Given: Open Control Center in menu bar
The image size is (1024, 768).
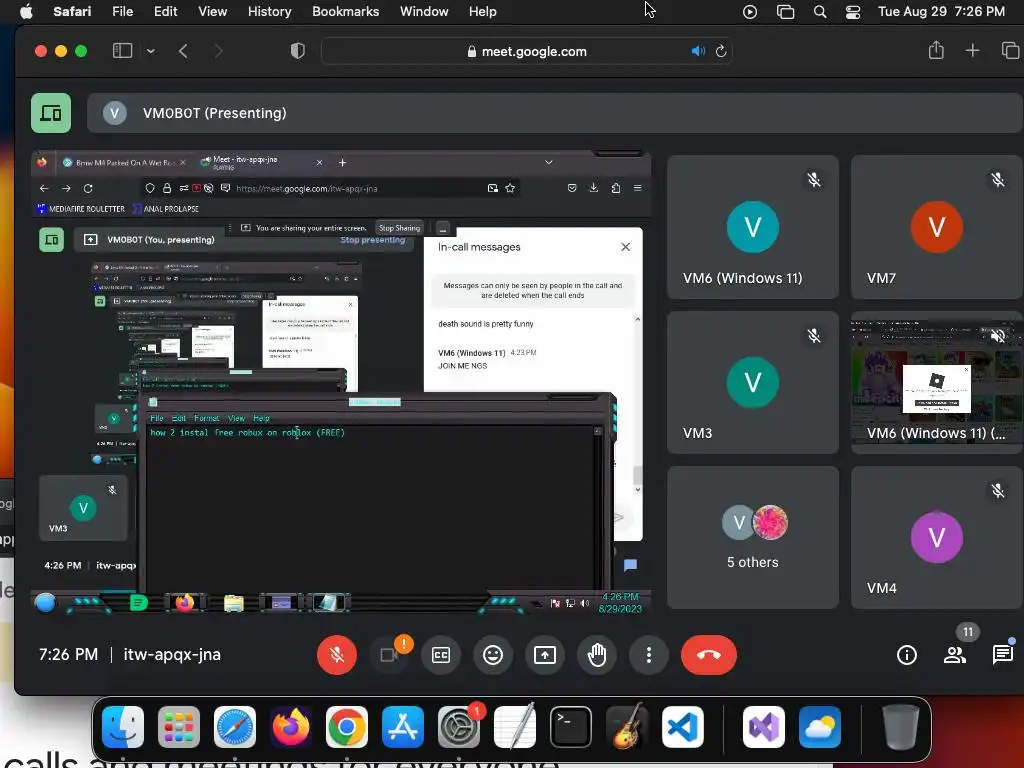Looking at the screenshot, I should click(x=852, y=12).
